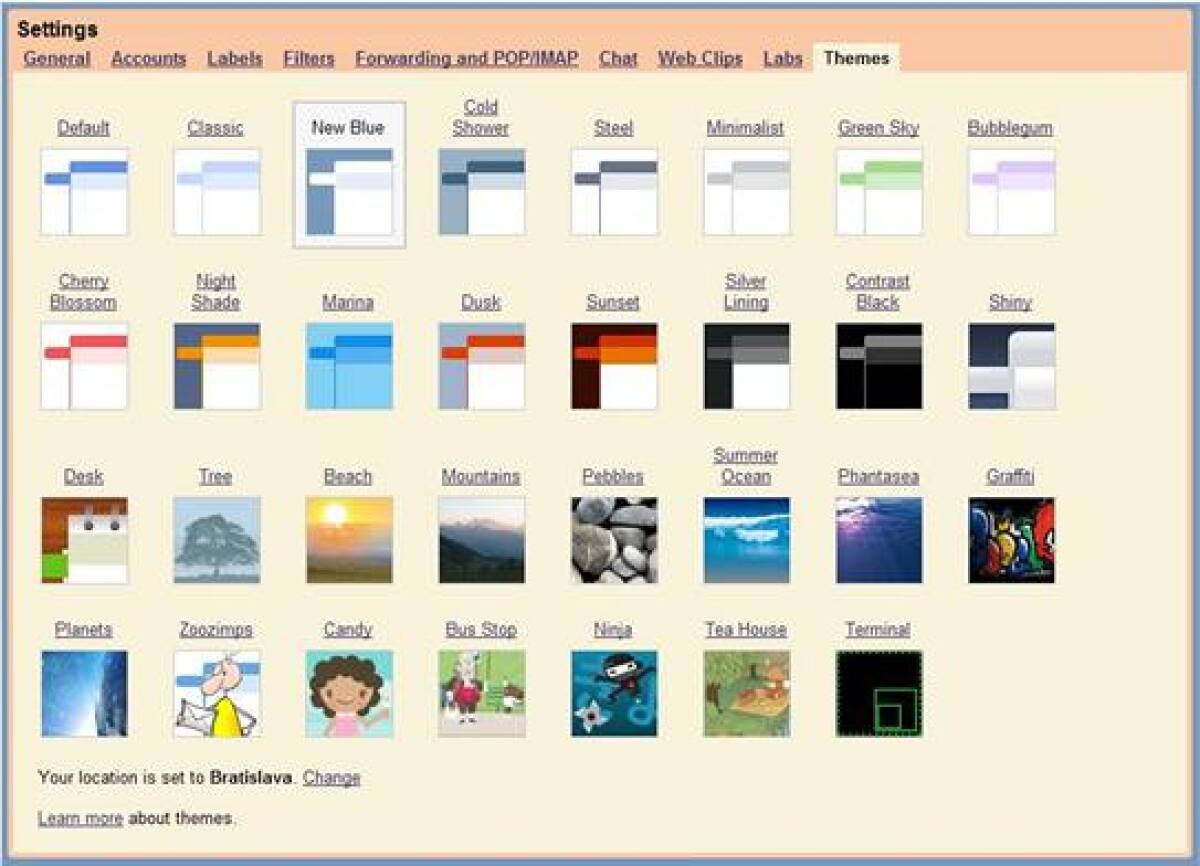This screenshot has height=866, width=1200.
Task: Click the Graffiti theme name link
Action: (1010, 476)
